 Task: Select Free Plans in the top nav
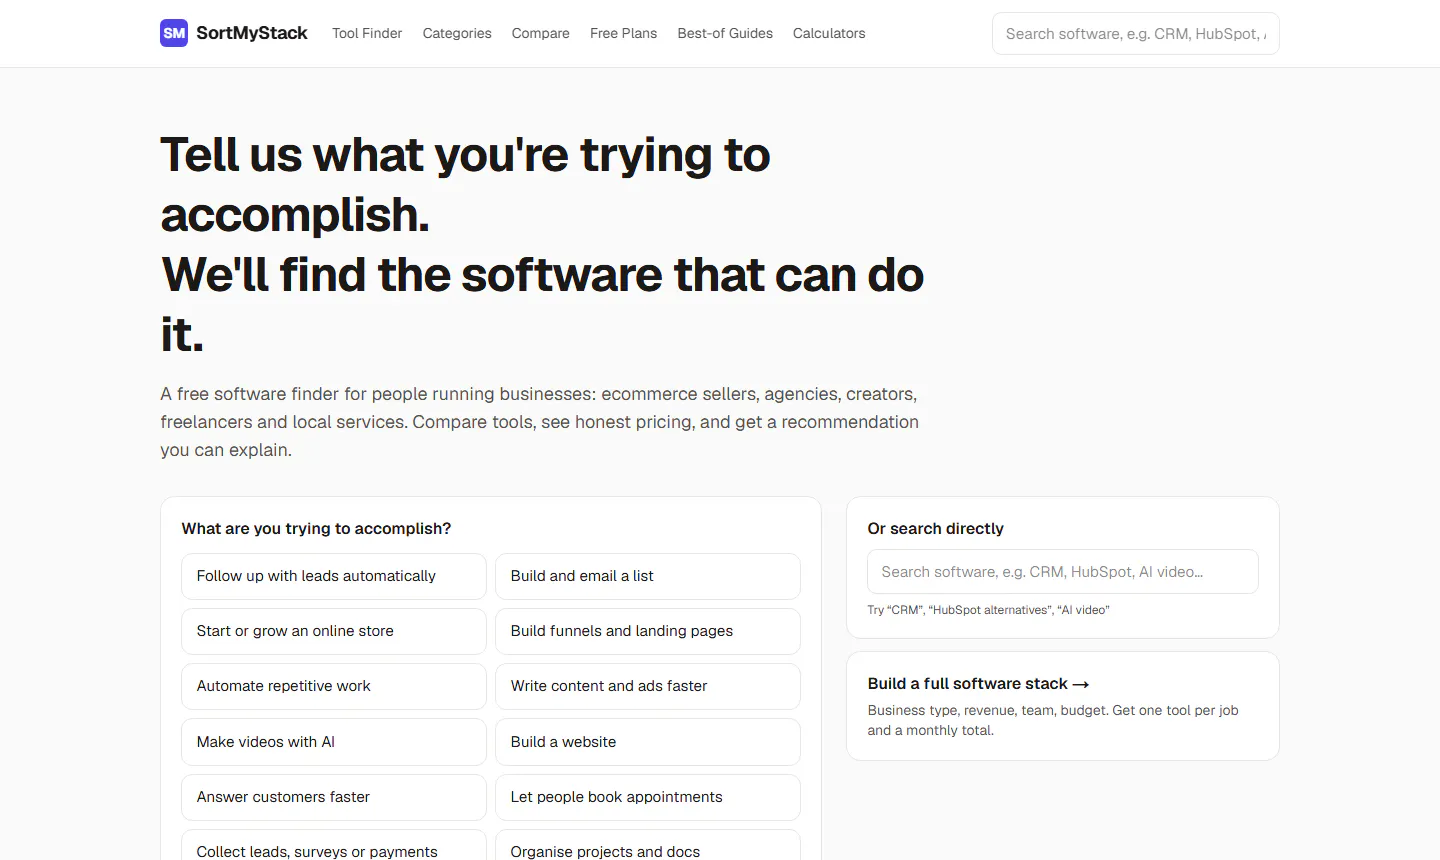[624, 33]
